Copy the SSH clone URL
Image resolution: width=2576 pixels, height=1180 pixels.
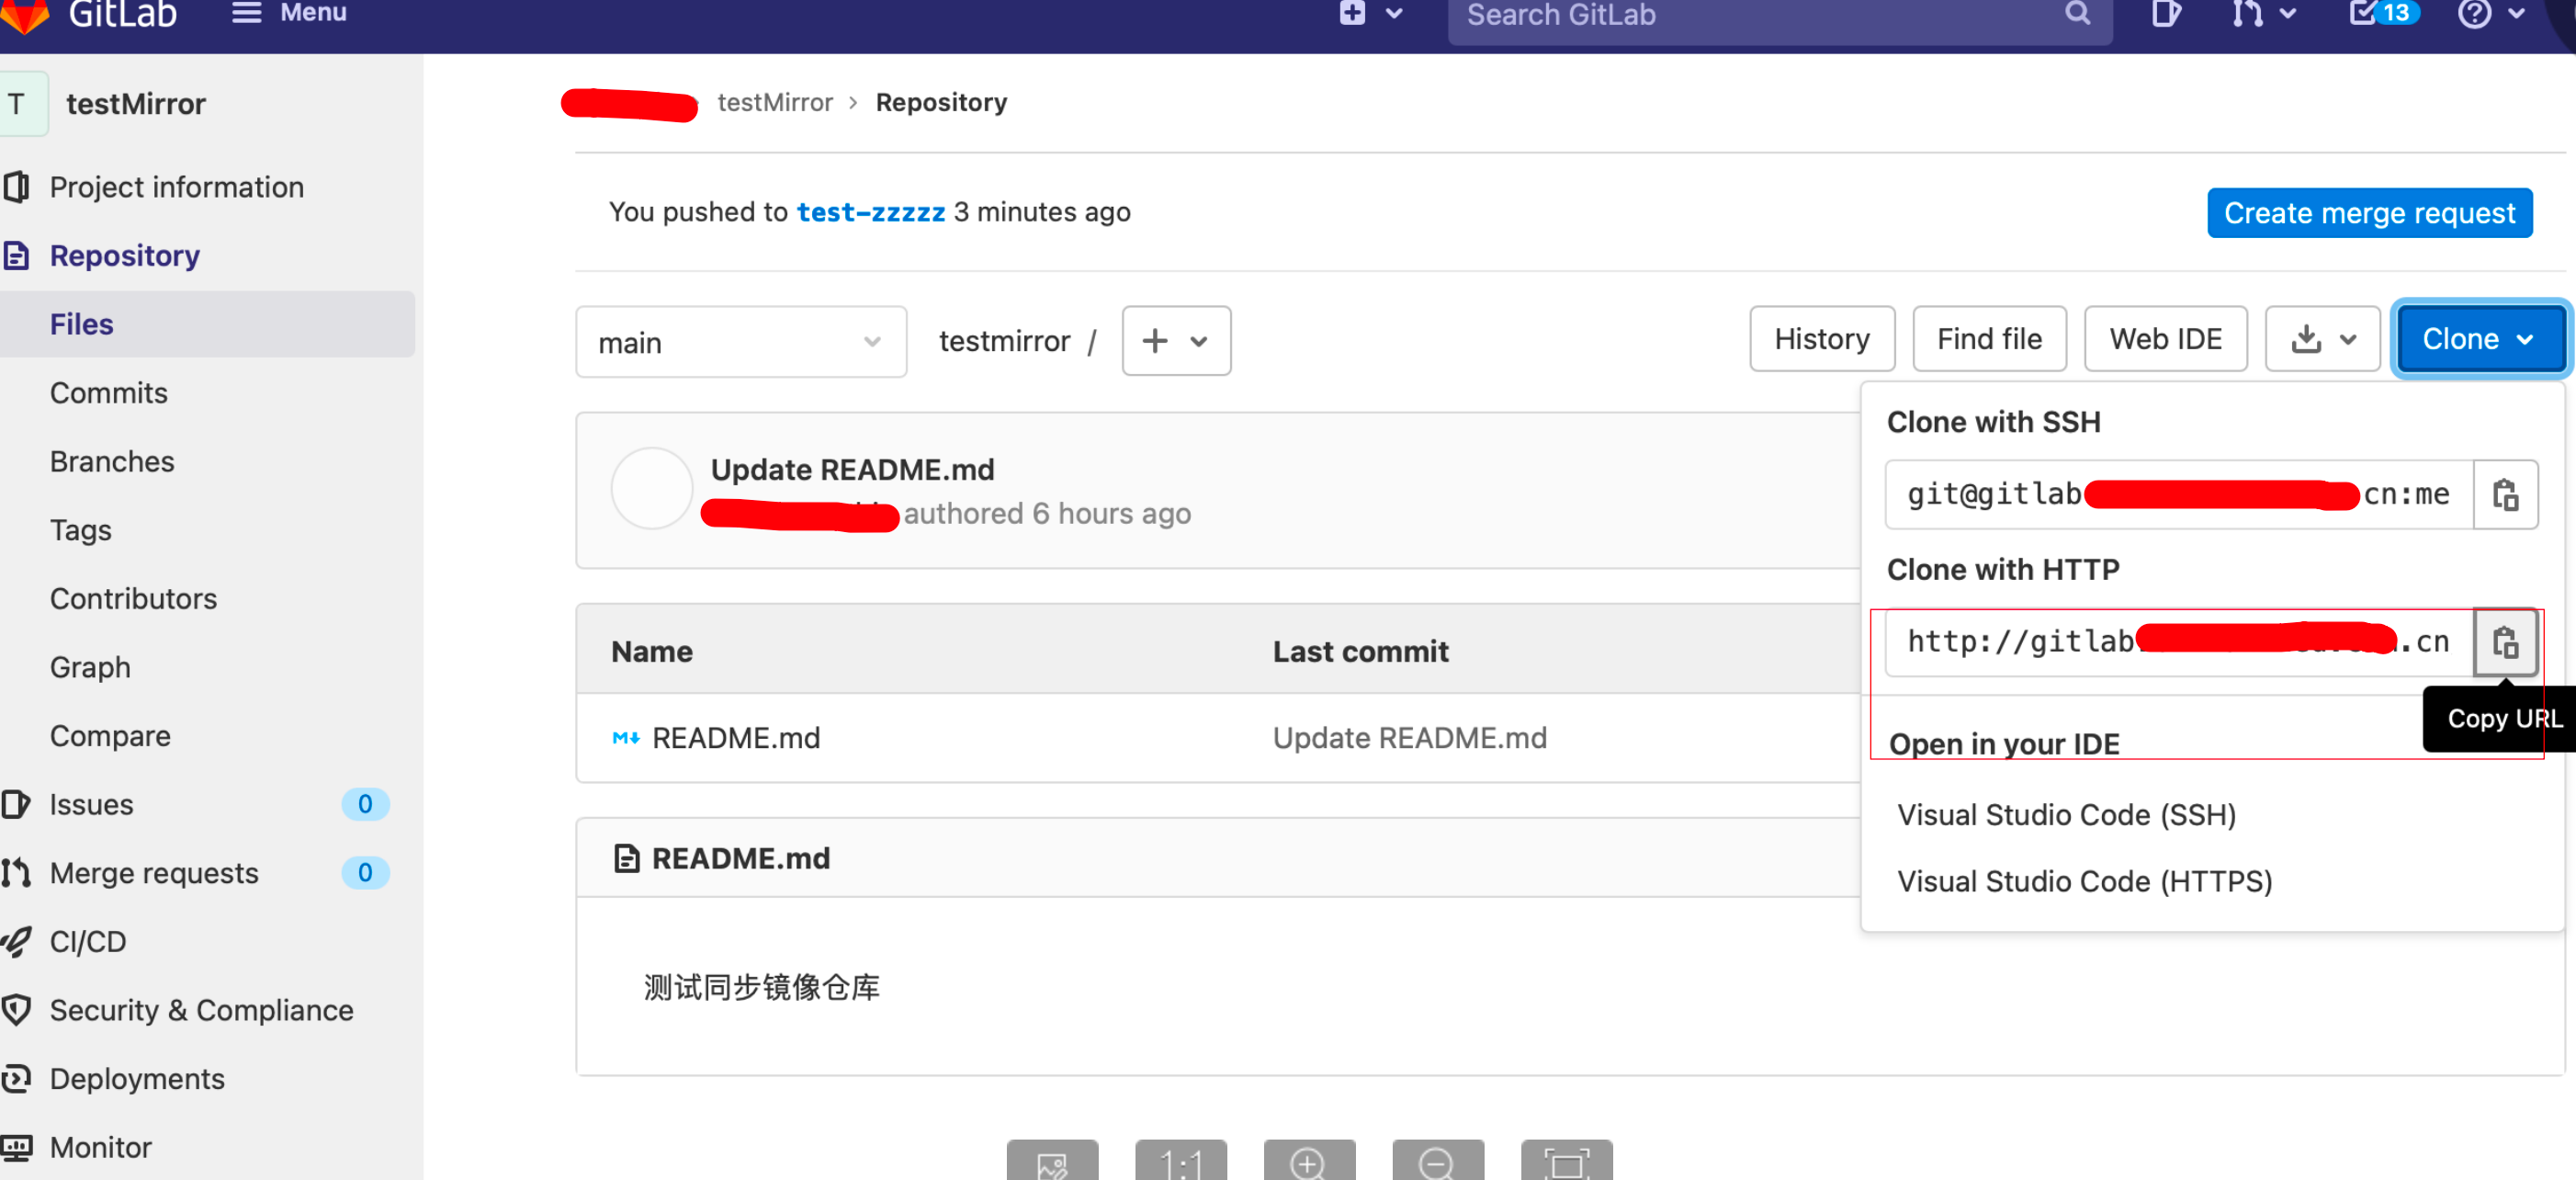click(x=2505, y=494)
